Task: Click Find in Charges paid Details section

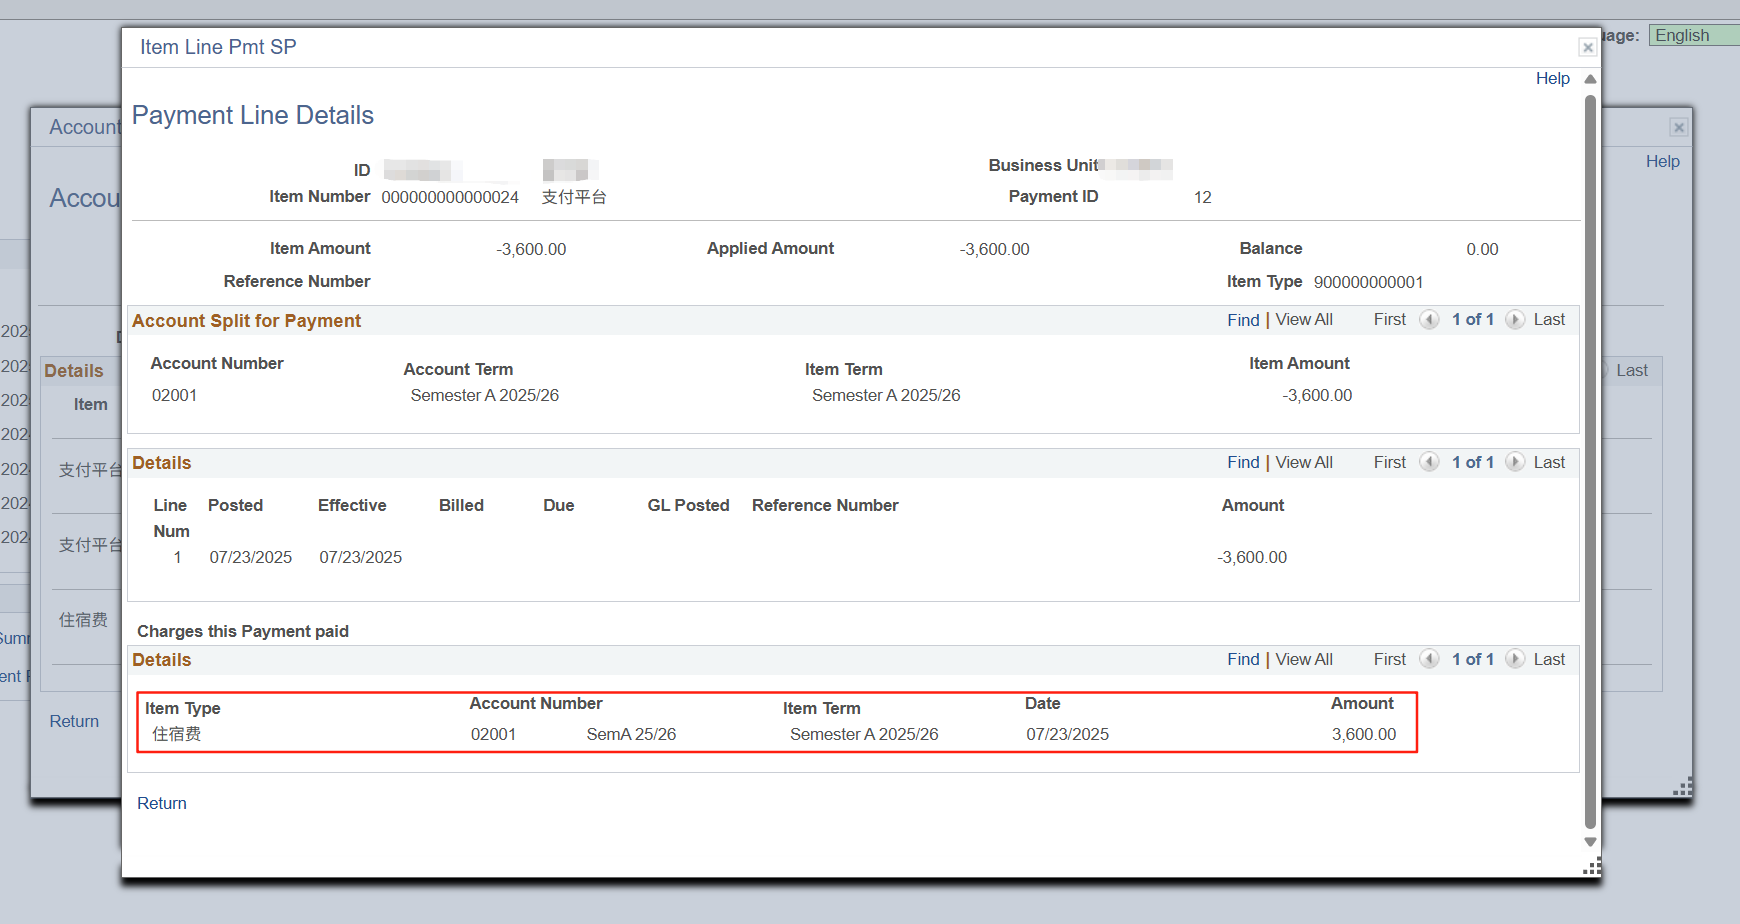Action: coord(1243,659)
